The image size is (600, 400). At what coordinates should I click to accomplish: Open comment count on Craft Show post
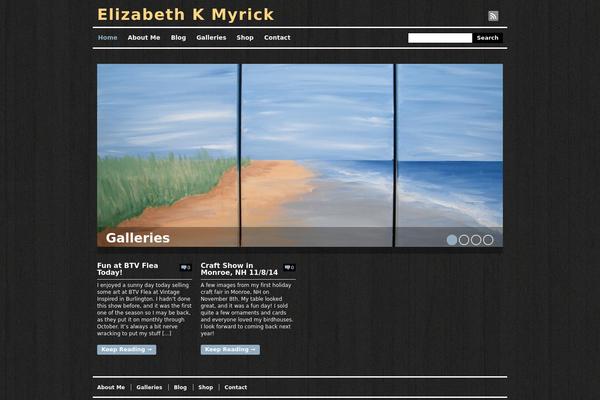[x=289, y=268]
